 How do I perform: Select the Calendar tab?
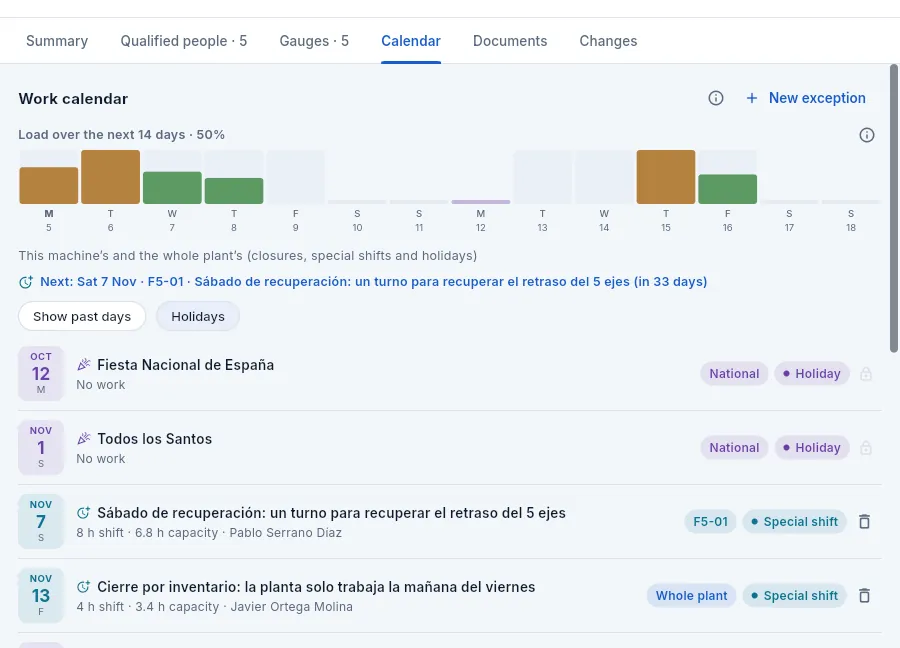coord(411,41)
